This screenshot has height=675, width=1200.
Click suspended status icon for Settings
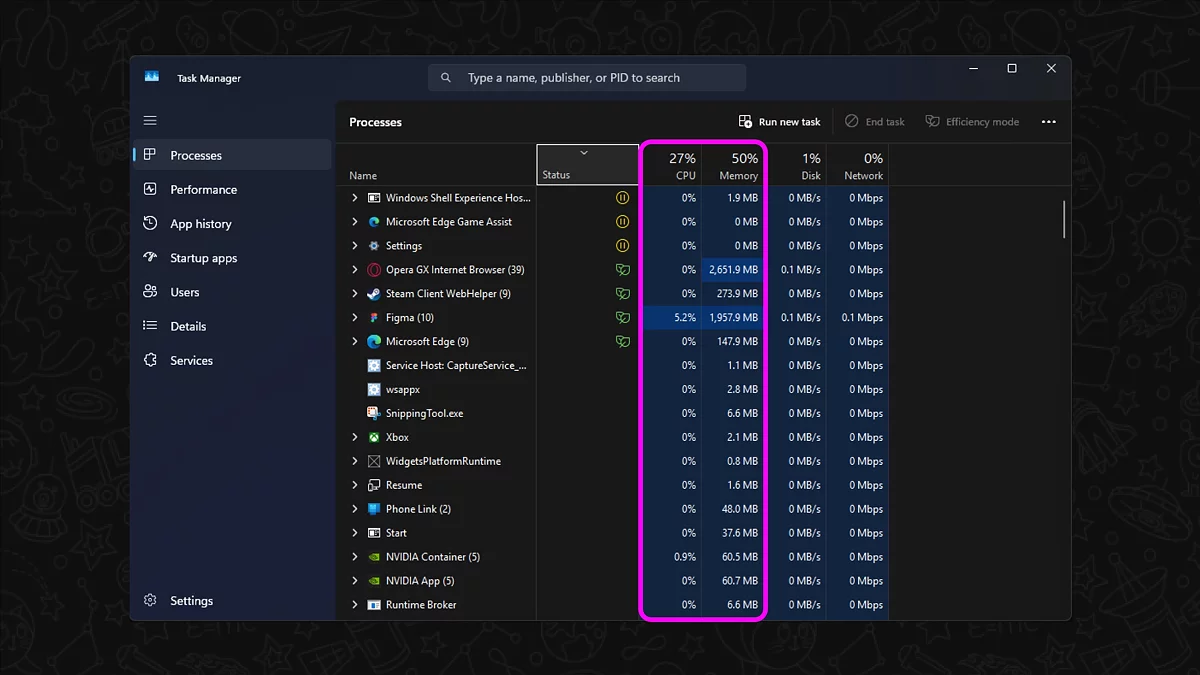(x=622, y=246)
